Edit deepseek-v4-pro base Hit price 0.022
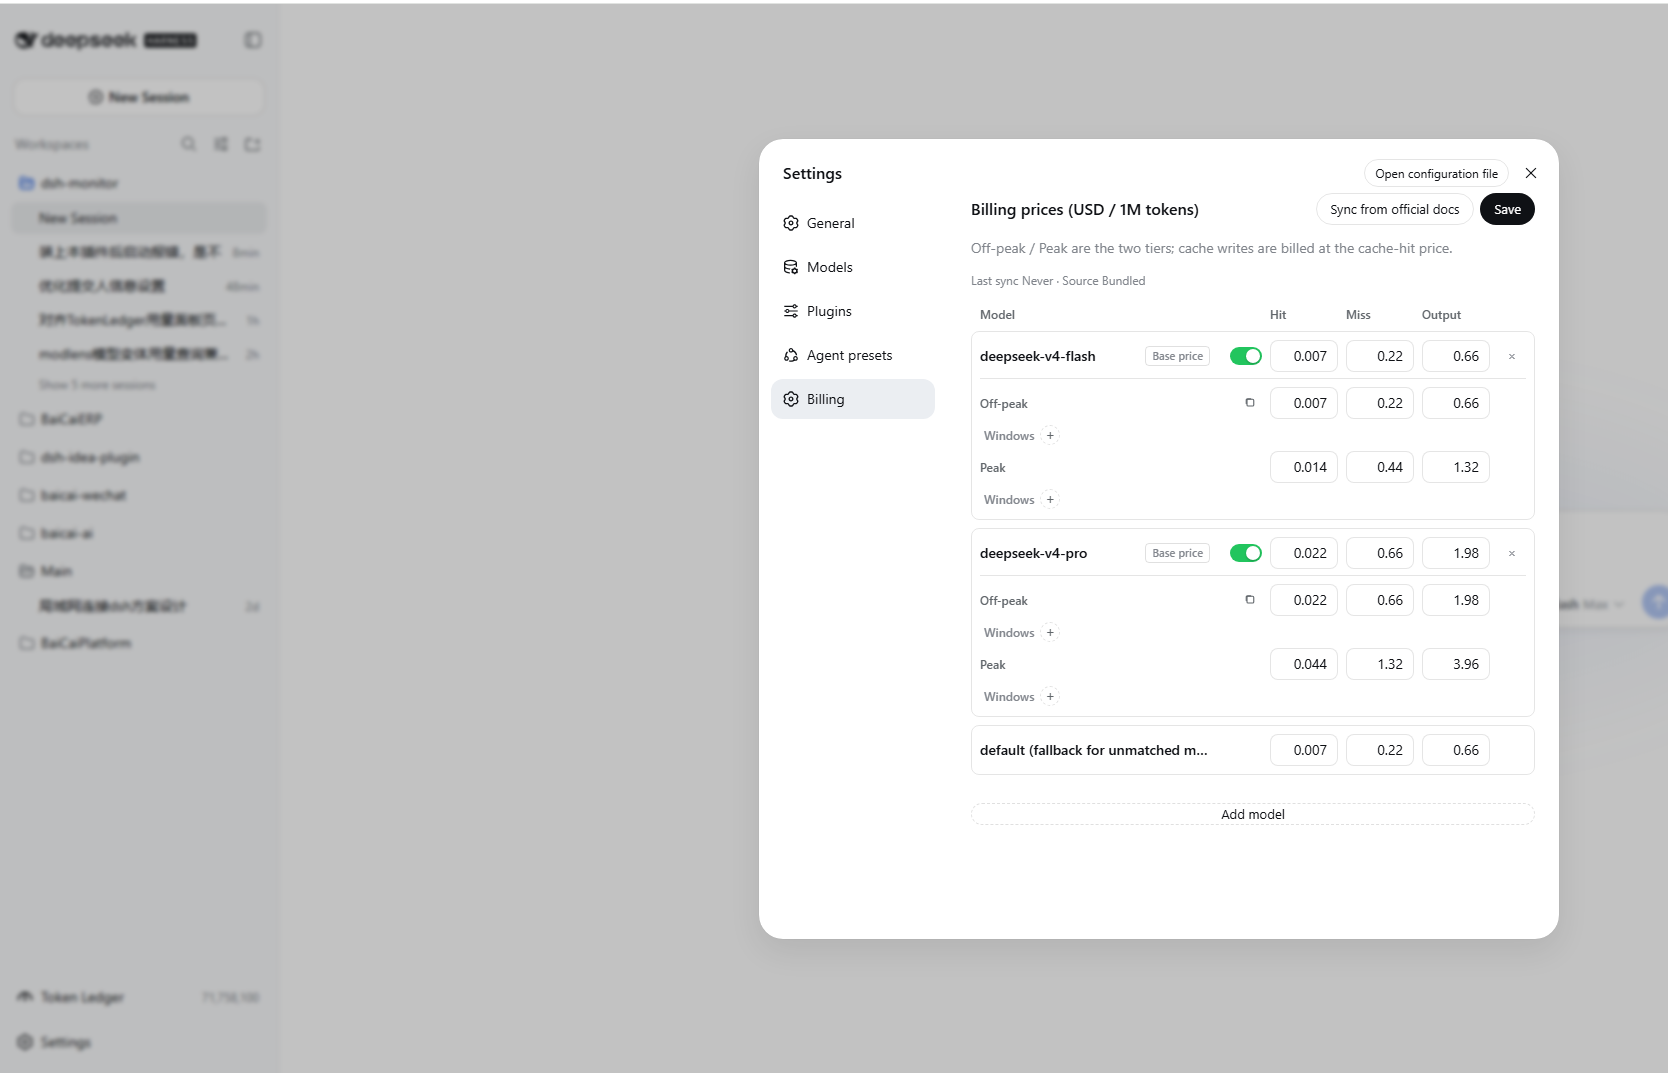The width and height of the screenshot is (1668, 1073). pyautogui.click(x=1304, y=553)
